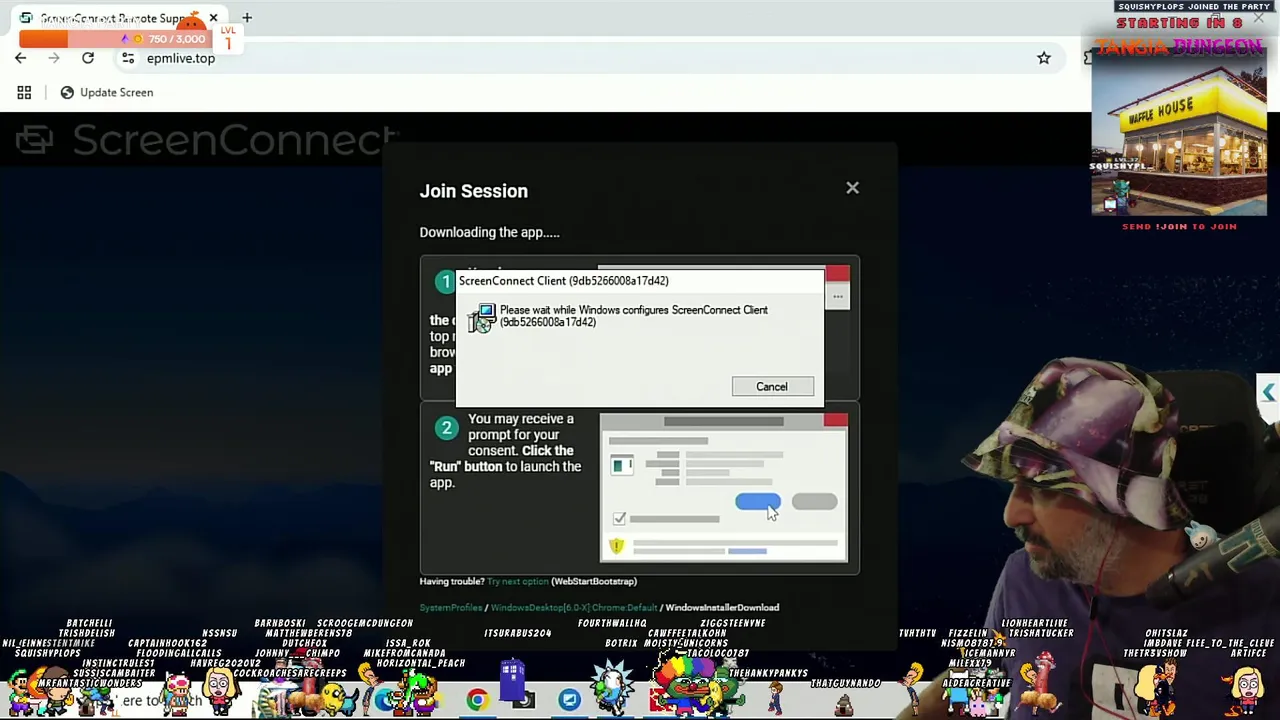The image size is (1280, 720).
Task: Open a new browser tab
Action: click(x=247, y=18)
